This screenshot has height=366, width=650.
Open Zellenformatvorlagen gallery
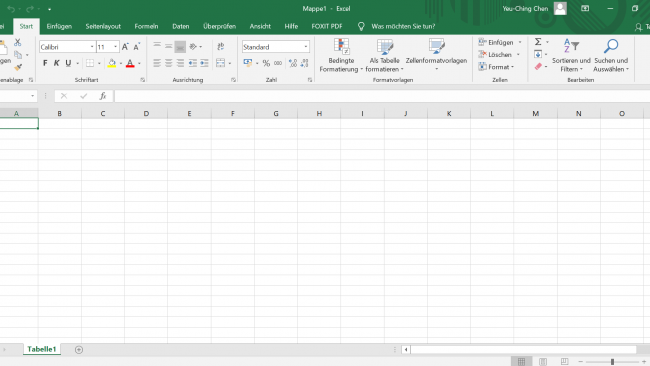(436, 56)
